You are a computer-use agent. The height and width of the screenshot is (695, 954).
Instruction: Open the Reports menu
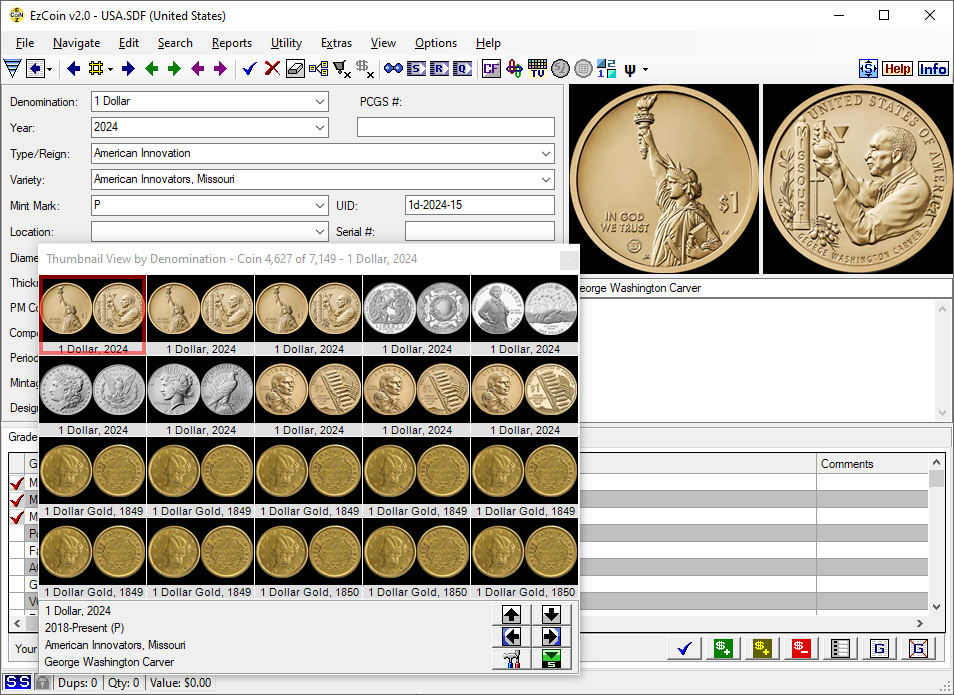pos(231,43)
